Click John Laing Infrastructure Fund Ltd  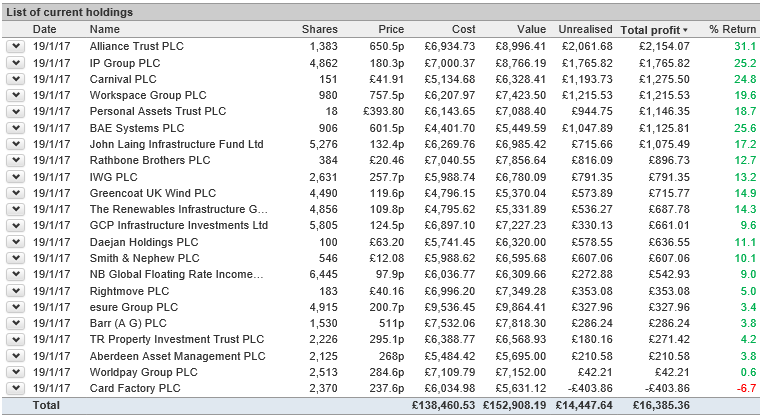pos(177,144)
